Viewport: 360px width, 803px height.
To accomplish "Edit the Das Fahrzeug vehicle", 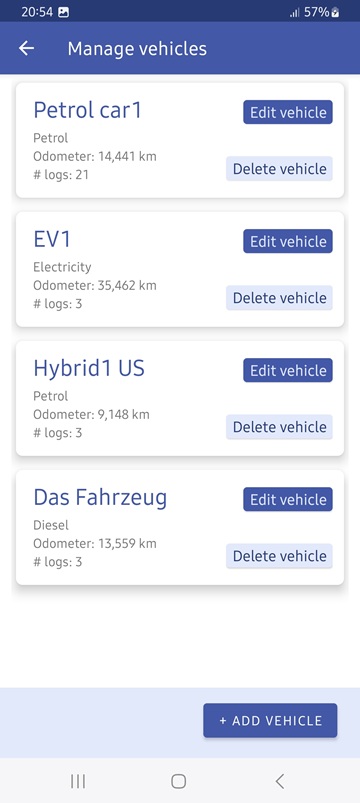I will click(288, 499).
